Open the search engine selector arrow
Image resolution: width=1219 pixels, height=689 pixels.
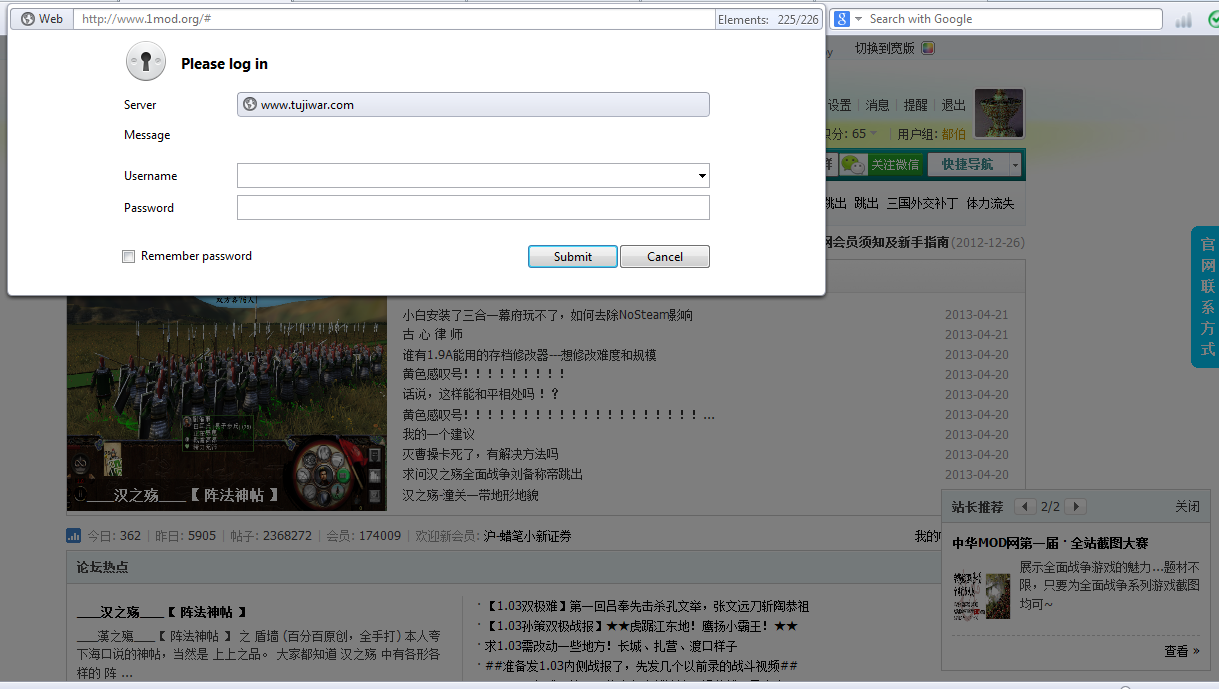point(857,19)
